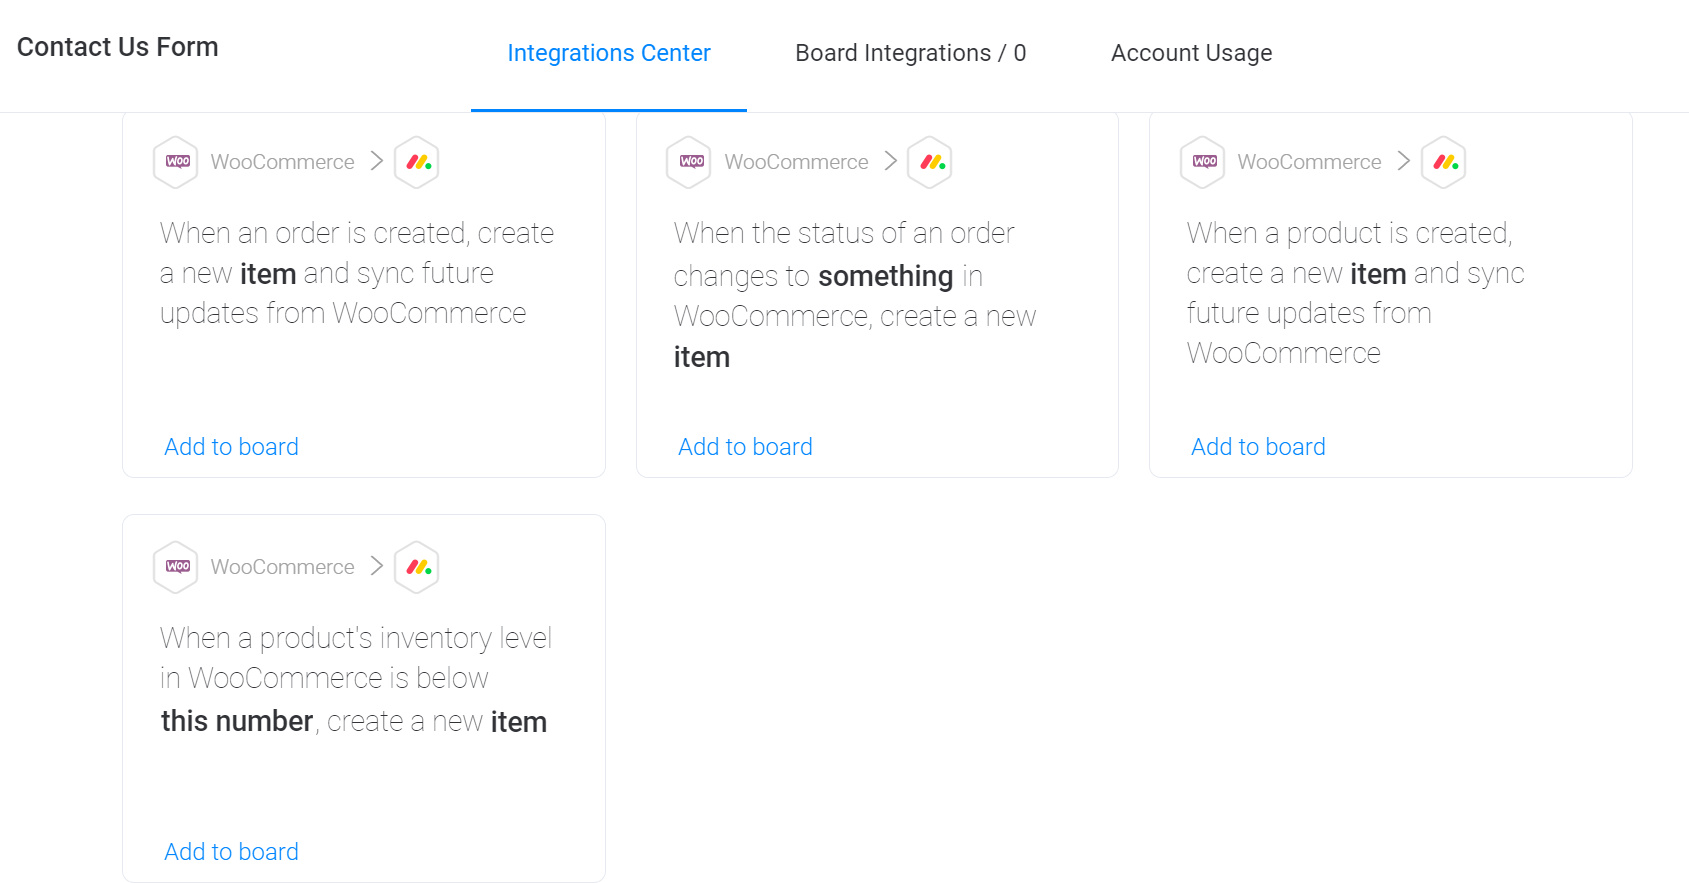1689x883 pixels.
Task: Click WooCommerce icon in order-status recipe card
Action: (x=690, y=162)
